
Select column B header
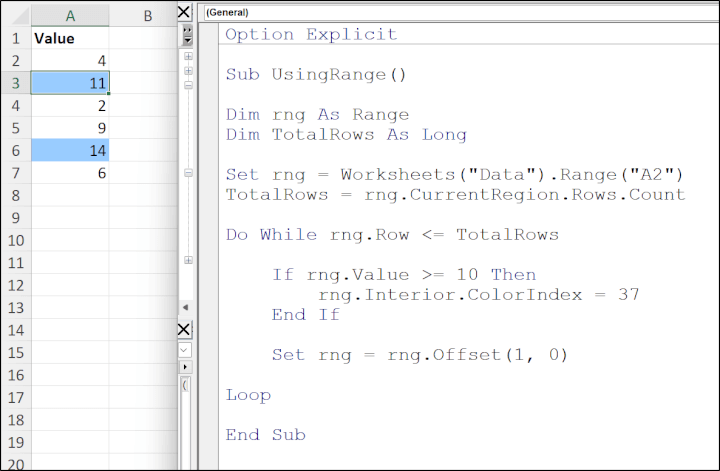click(x=148, y=16)
